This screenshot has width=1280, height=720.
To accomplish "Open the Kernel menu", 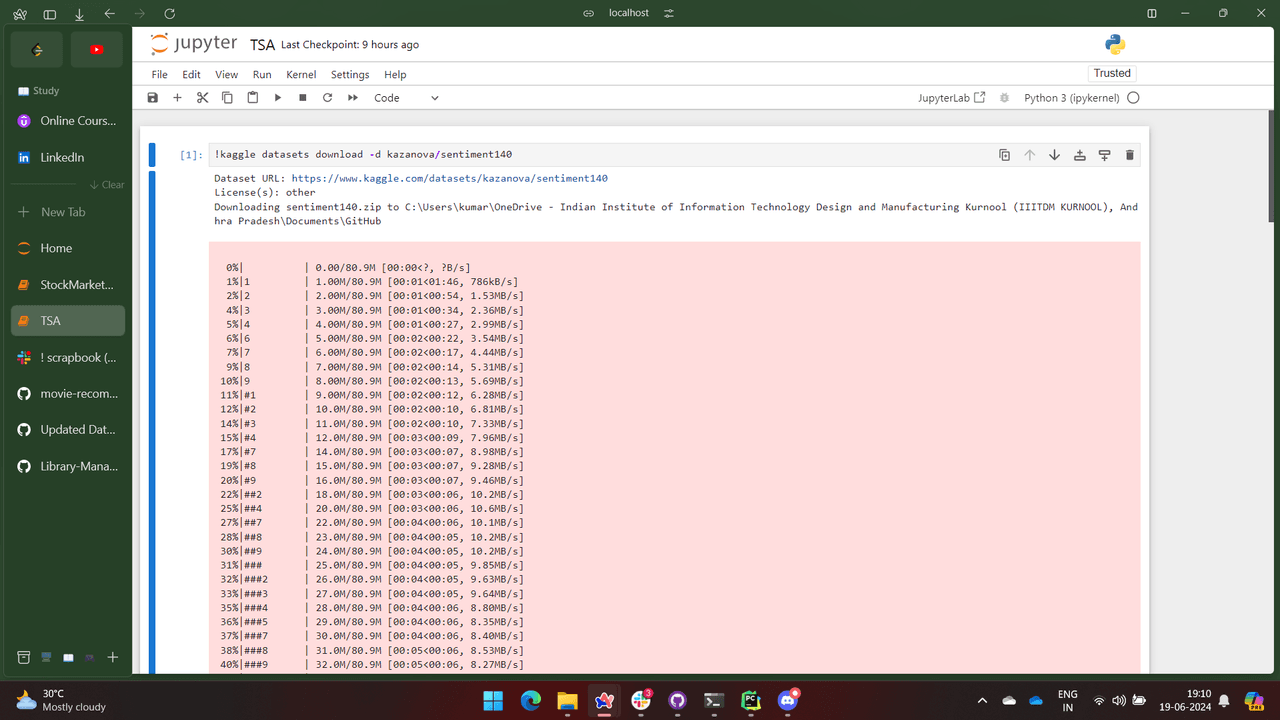I will [x=301, y=75].
